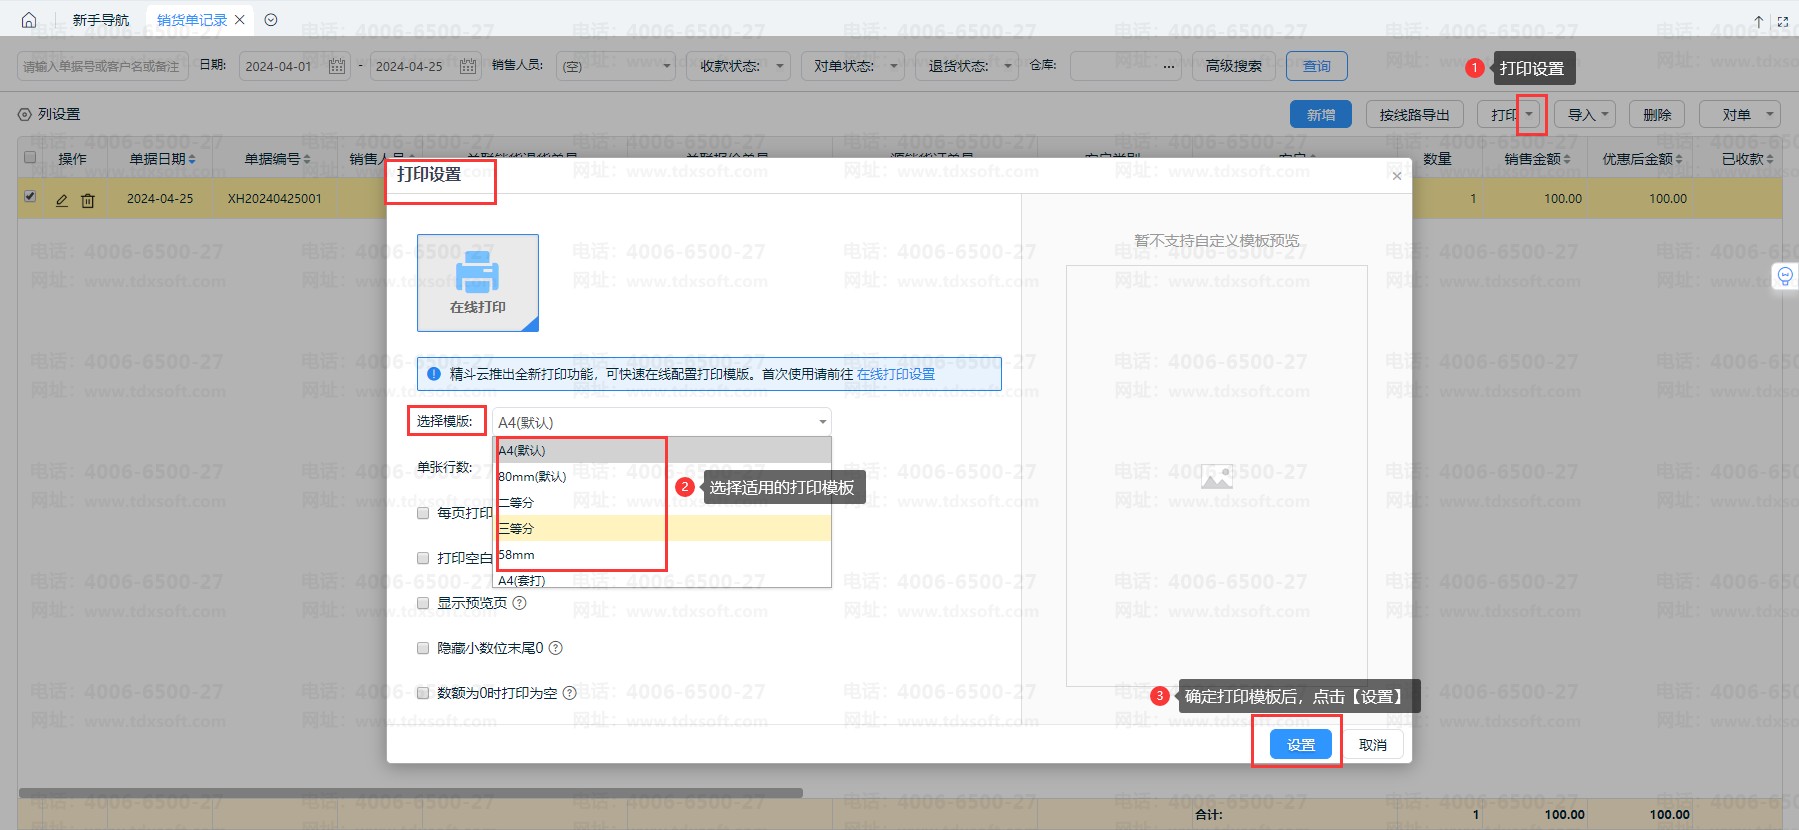Open the 在线打印设置 link
Image resolution: width=1799 pixels, height=830 pixels.
[896, 374]
